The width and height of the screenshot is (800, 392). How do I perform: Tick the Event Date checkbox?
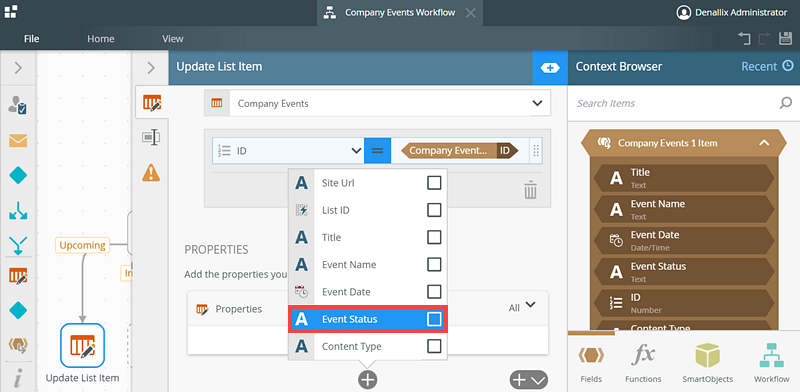[x=434, y=291]
